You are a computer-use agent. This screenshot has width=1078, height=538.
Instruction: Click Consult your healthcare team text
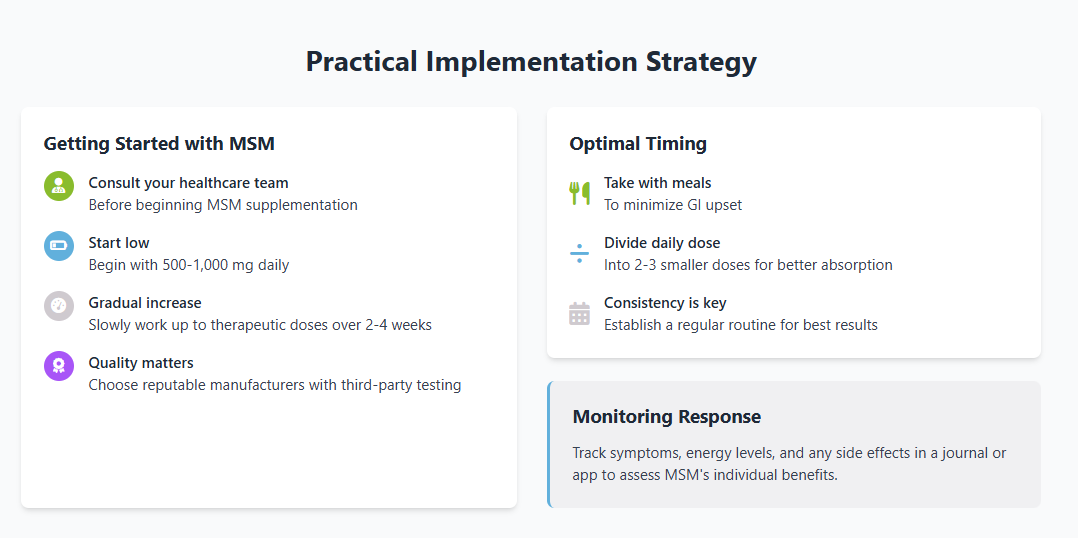pyautogui.click(x=188, y=183)
